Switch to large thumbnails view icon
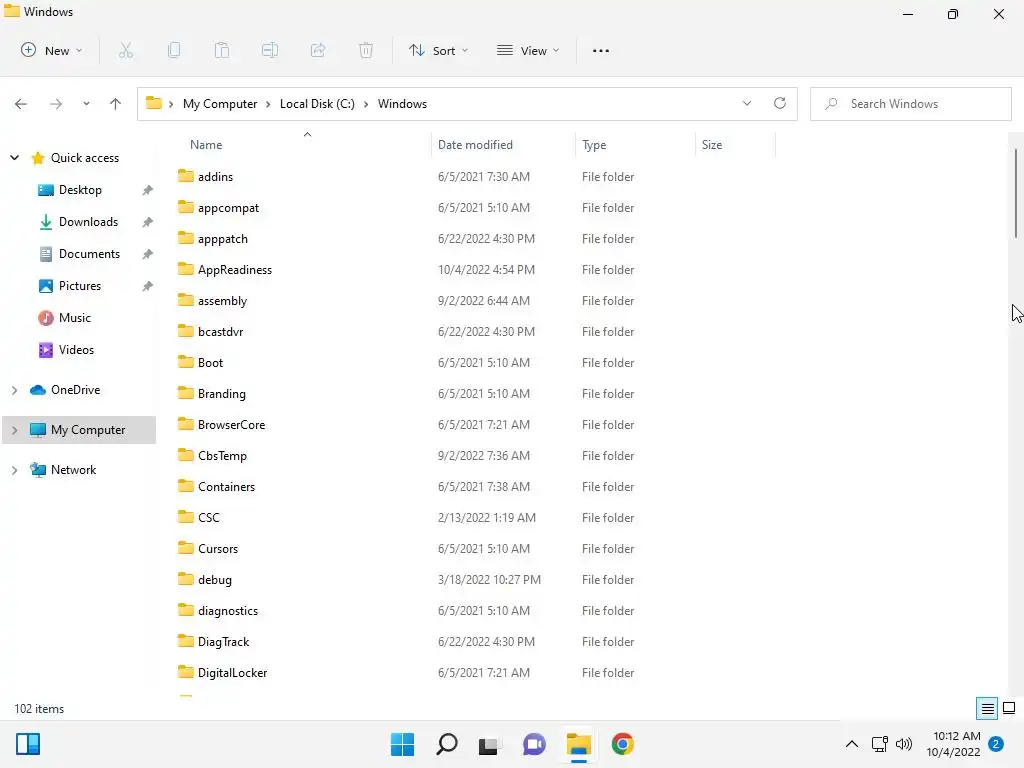Viewport: 1024px width, 768px height. [1009, 709]
